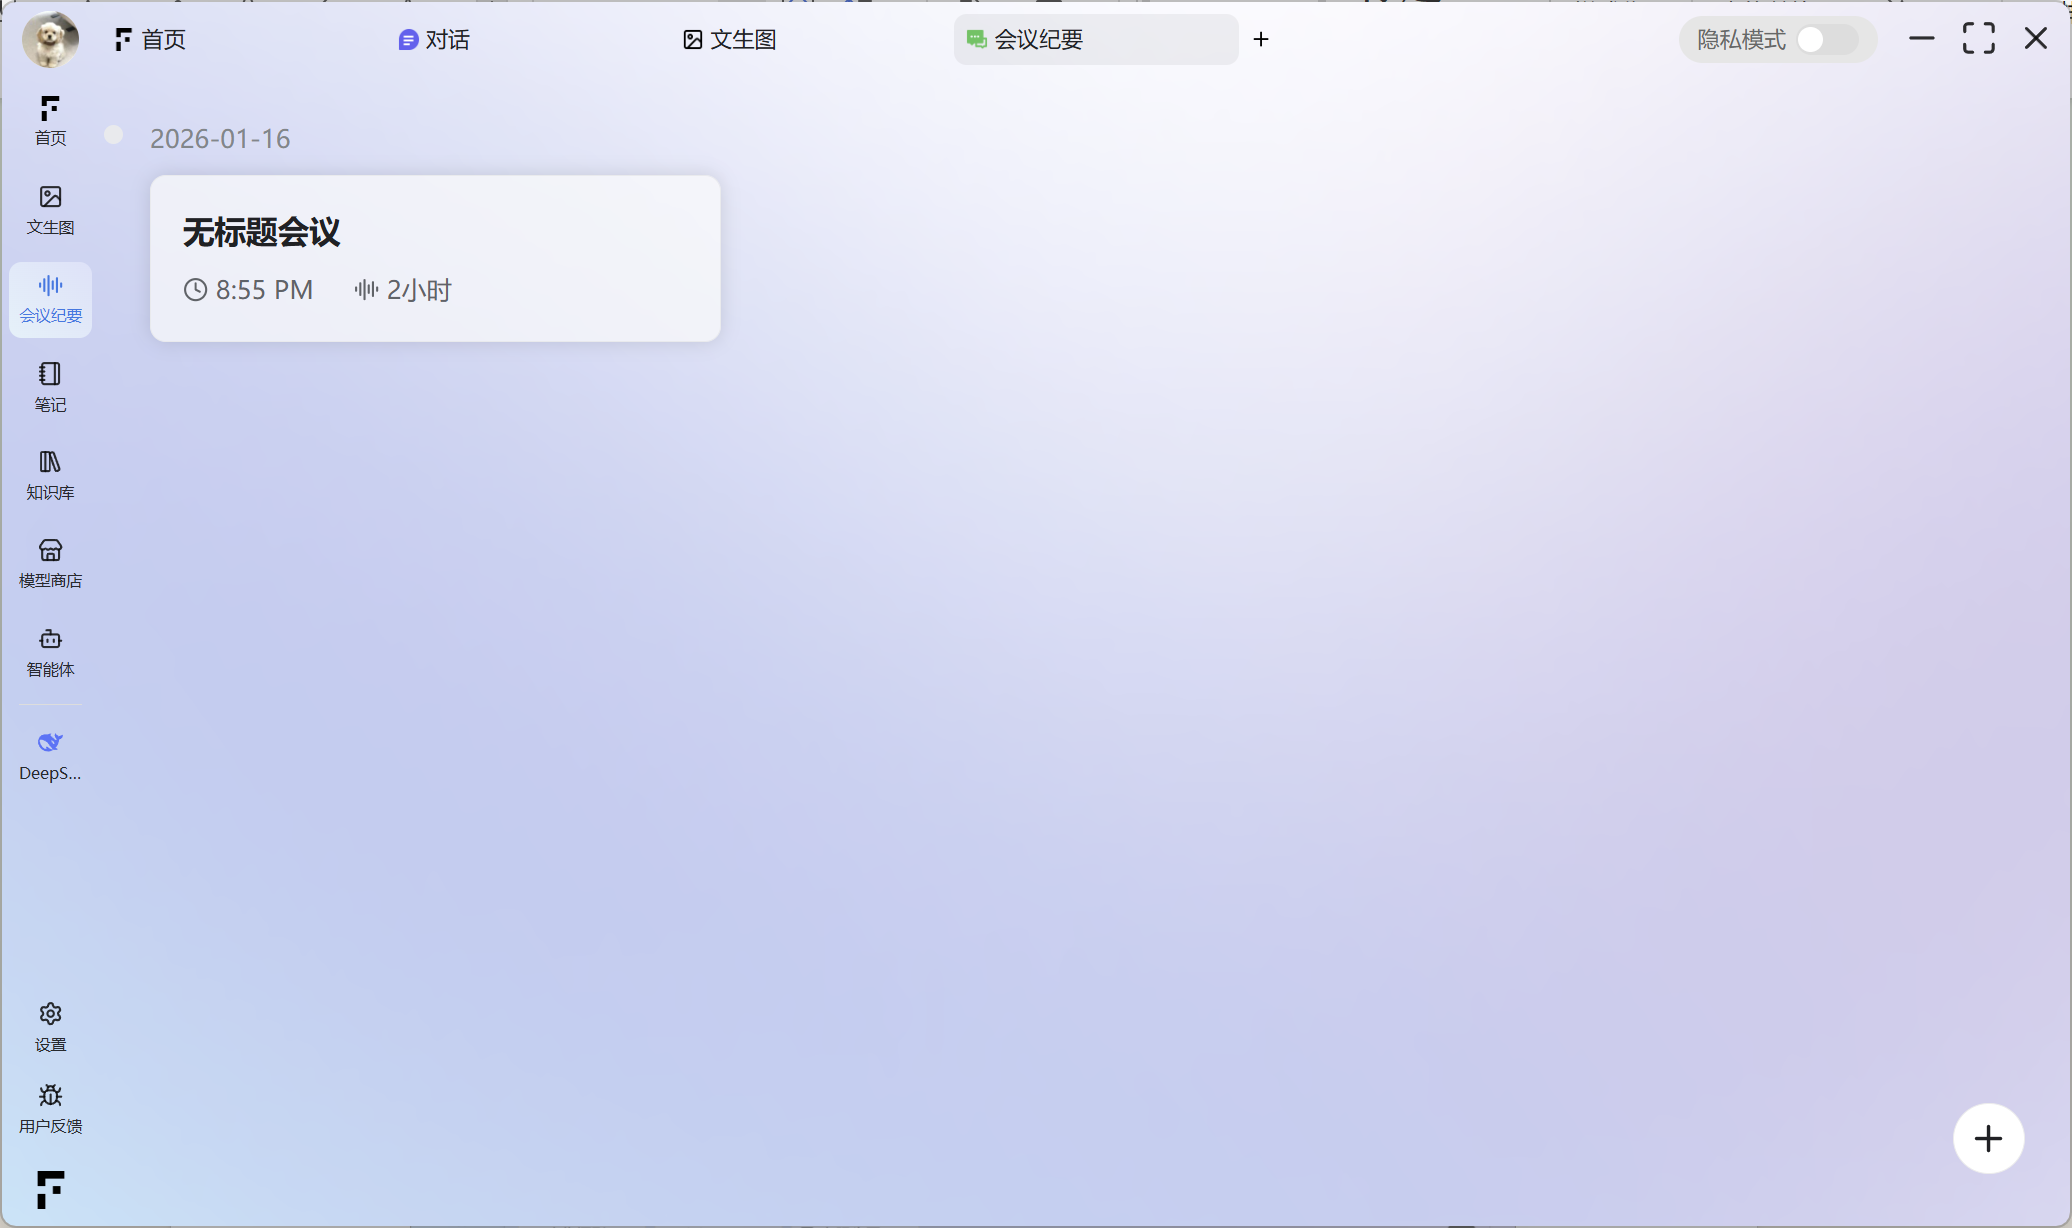Open the 笔记 notes section
The width and height of the screenshot is (2072, 1228).
point(50,386)
